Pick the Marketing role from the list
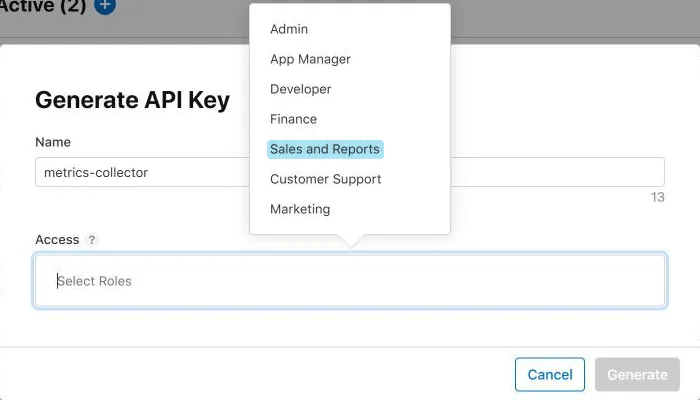Viewport: 700px width, 400px height. click(300, 209)
